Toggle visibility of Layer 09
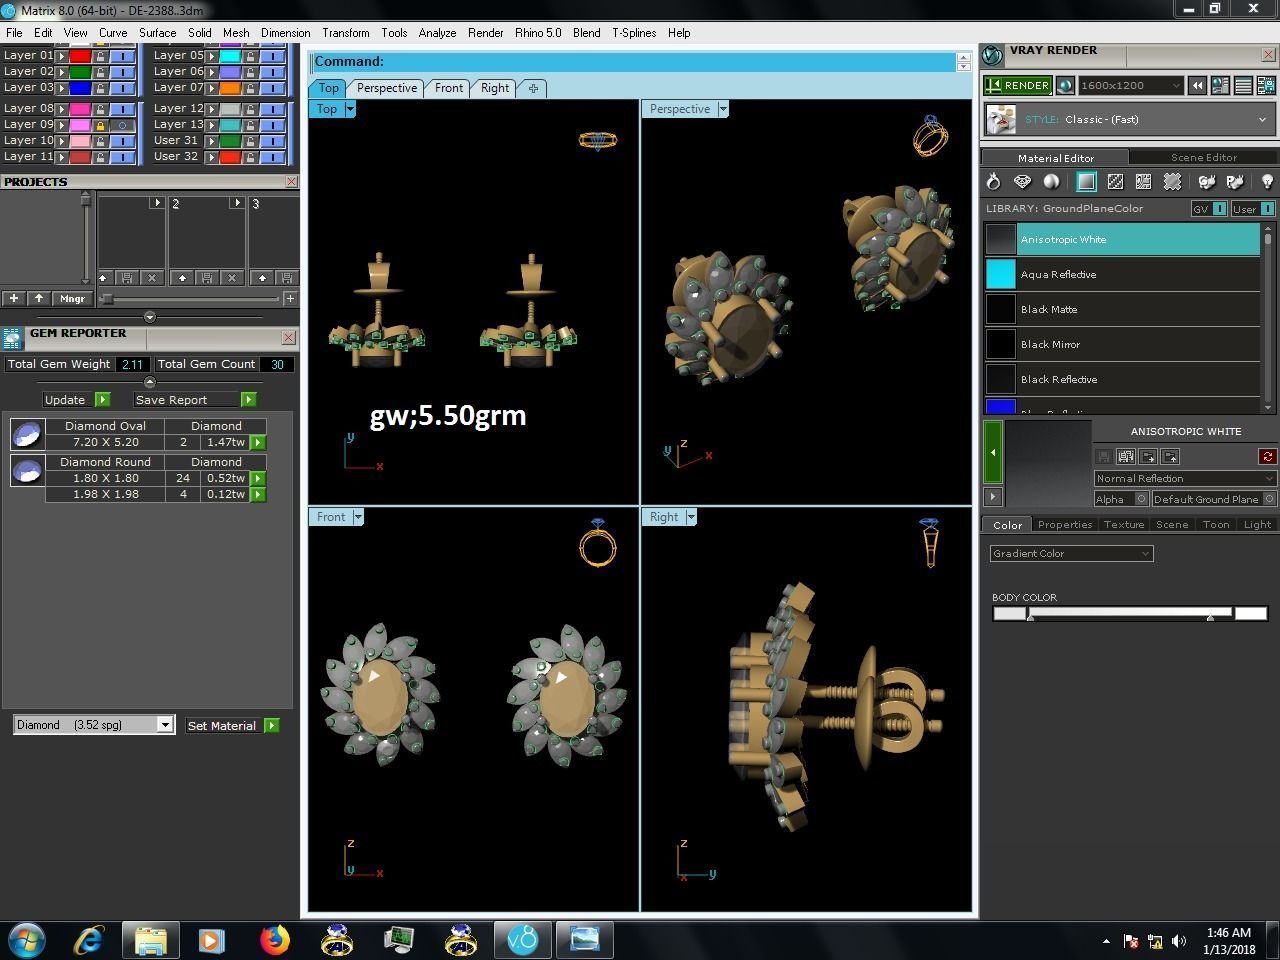Screen dimensions: 1280x960 click(x=122, y=125)
